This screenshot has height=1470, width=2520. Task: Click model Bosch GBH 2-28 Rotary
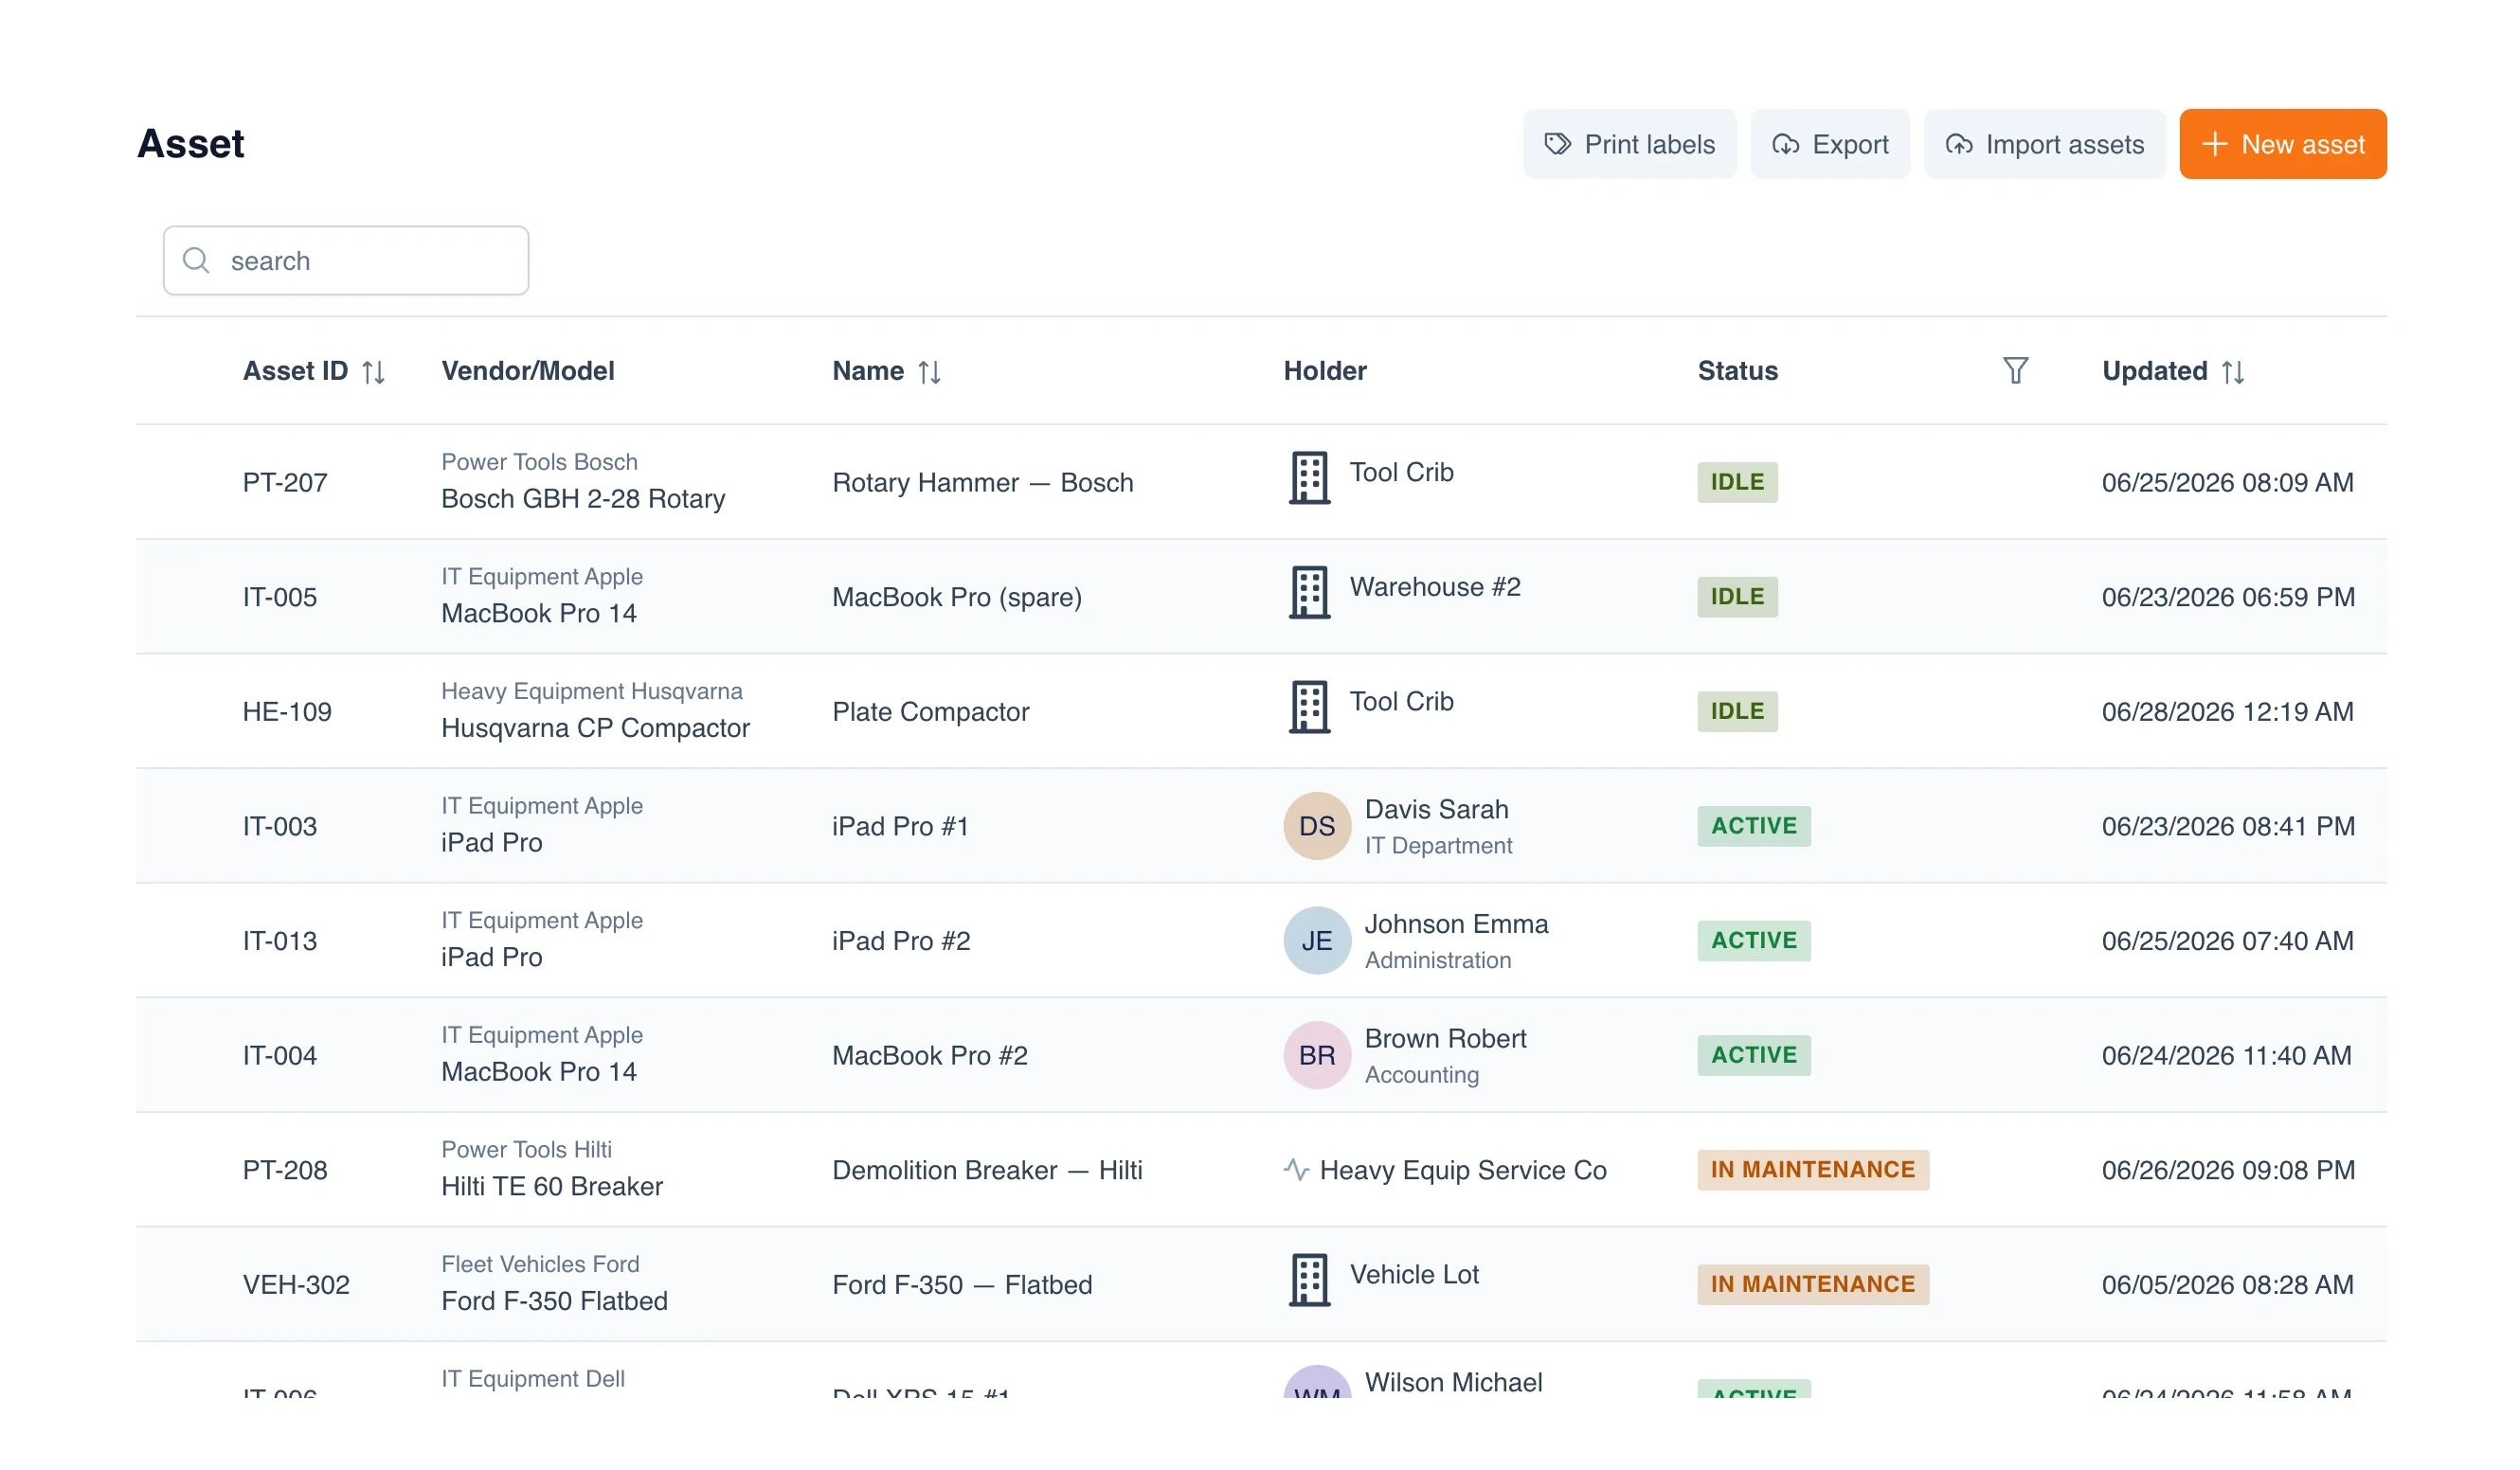tap(583, 498)
